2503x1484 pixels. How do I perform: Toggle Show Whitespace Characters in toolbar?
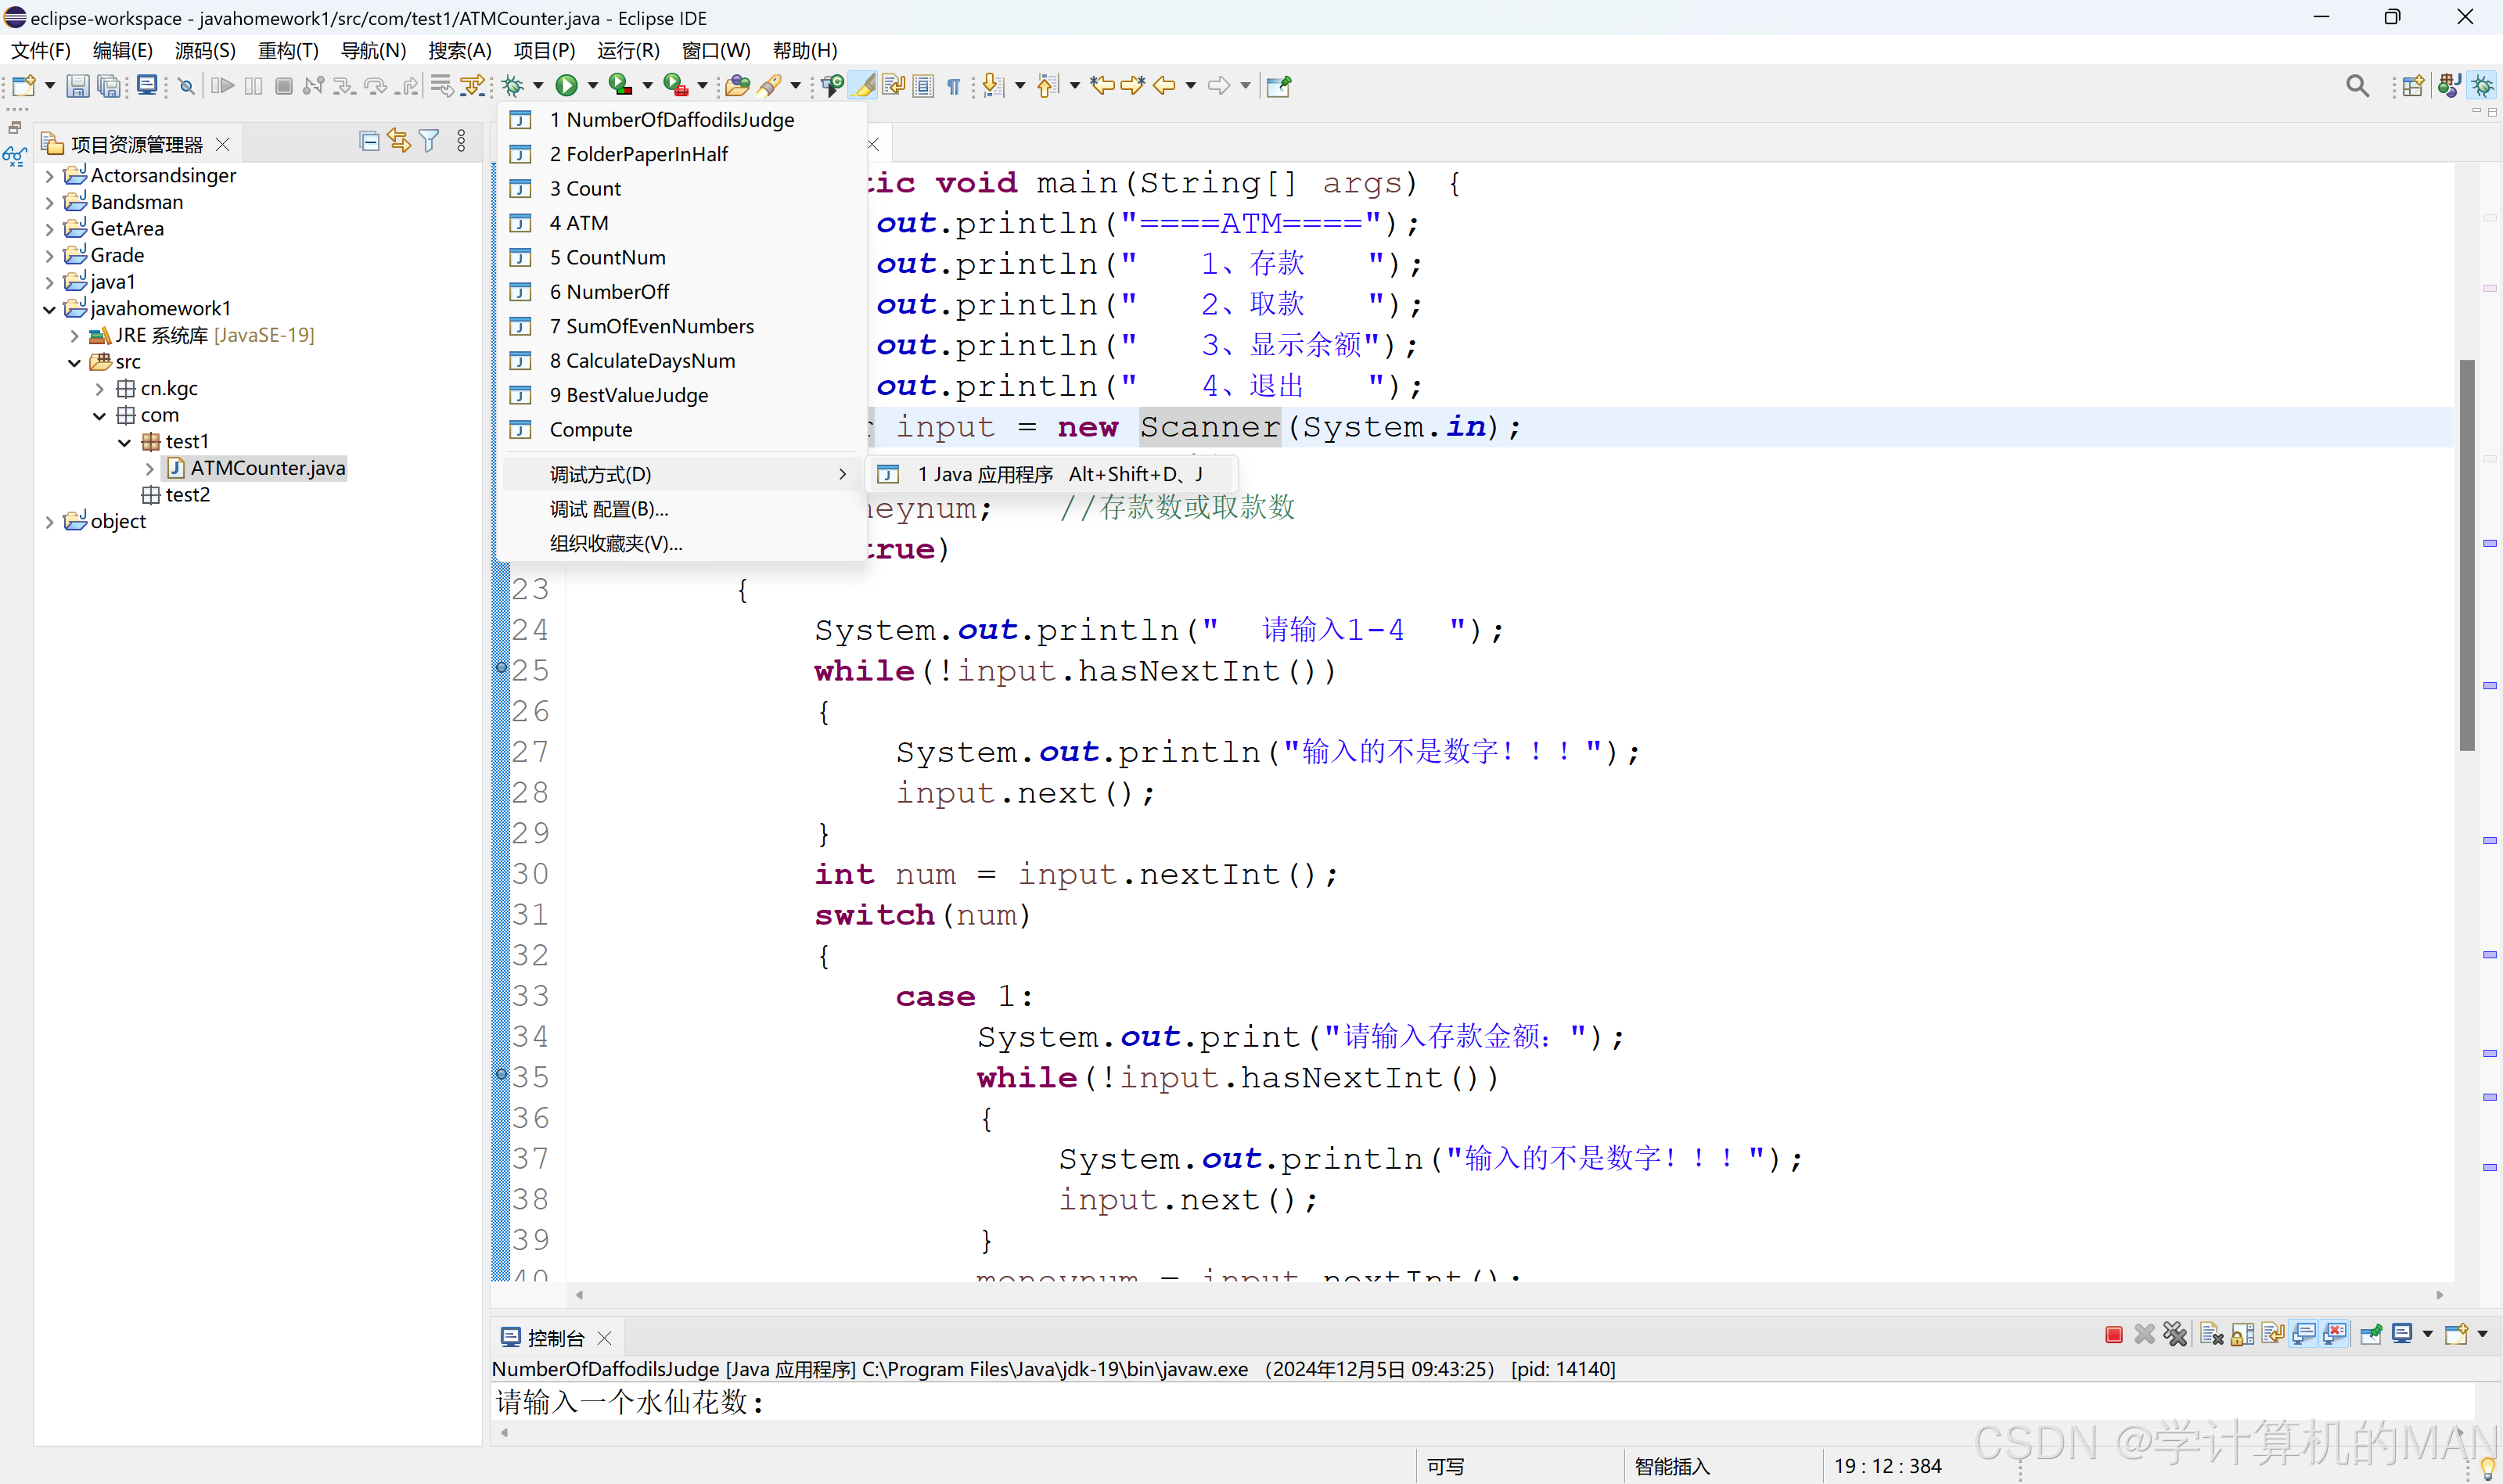954,85
